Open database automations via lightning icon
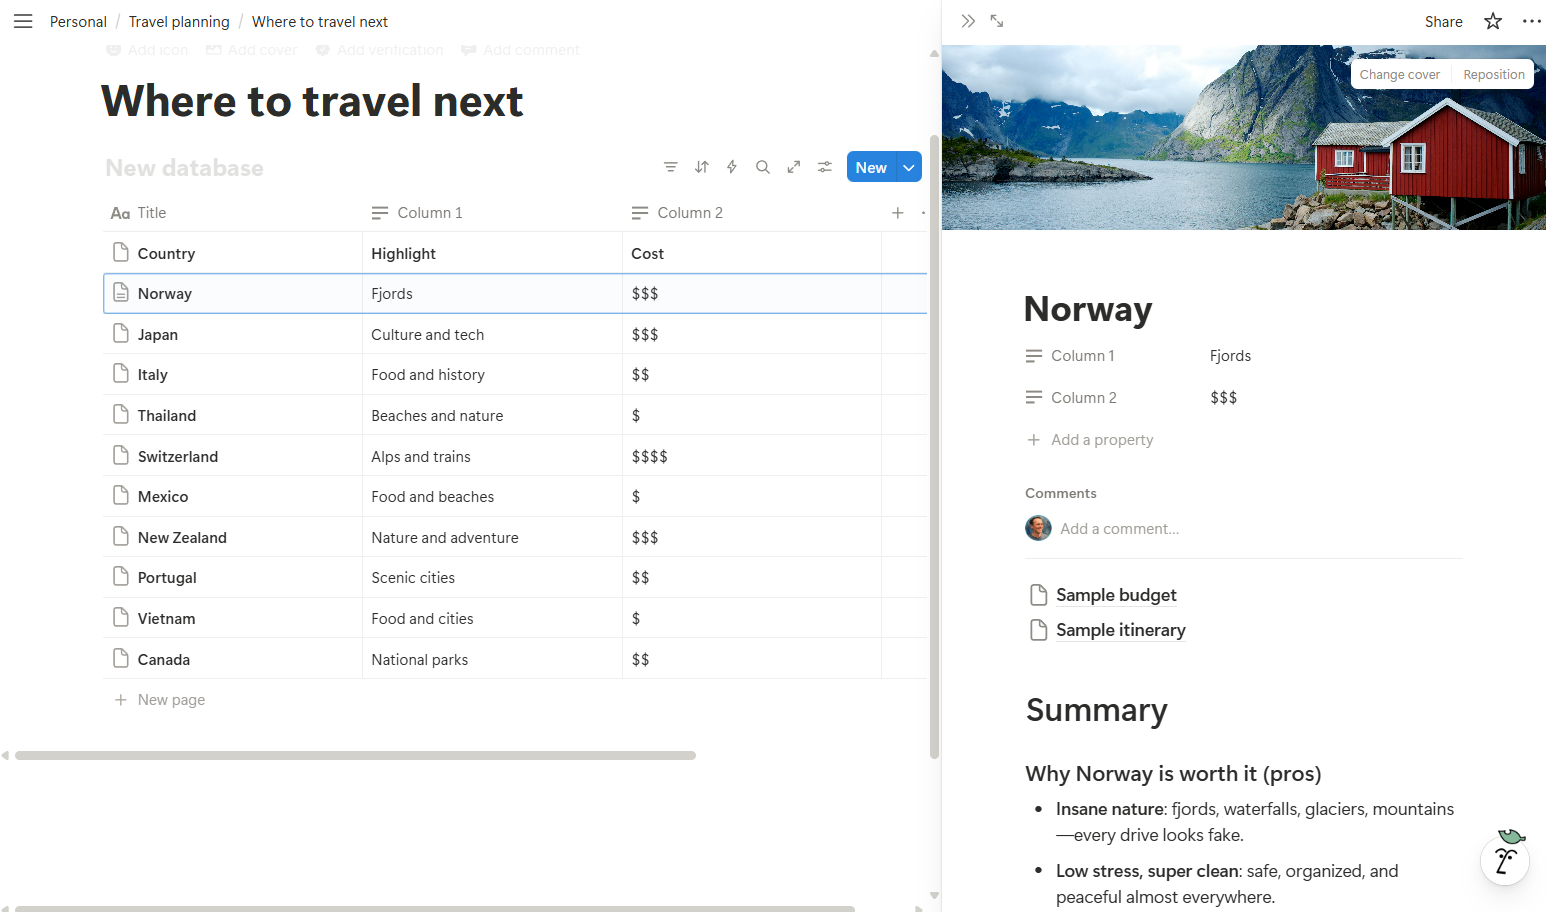The height and width of the screenshot is (912, 1546). (x=732, y=167)
